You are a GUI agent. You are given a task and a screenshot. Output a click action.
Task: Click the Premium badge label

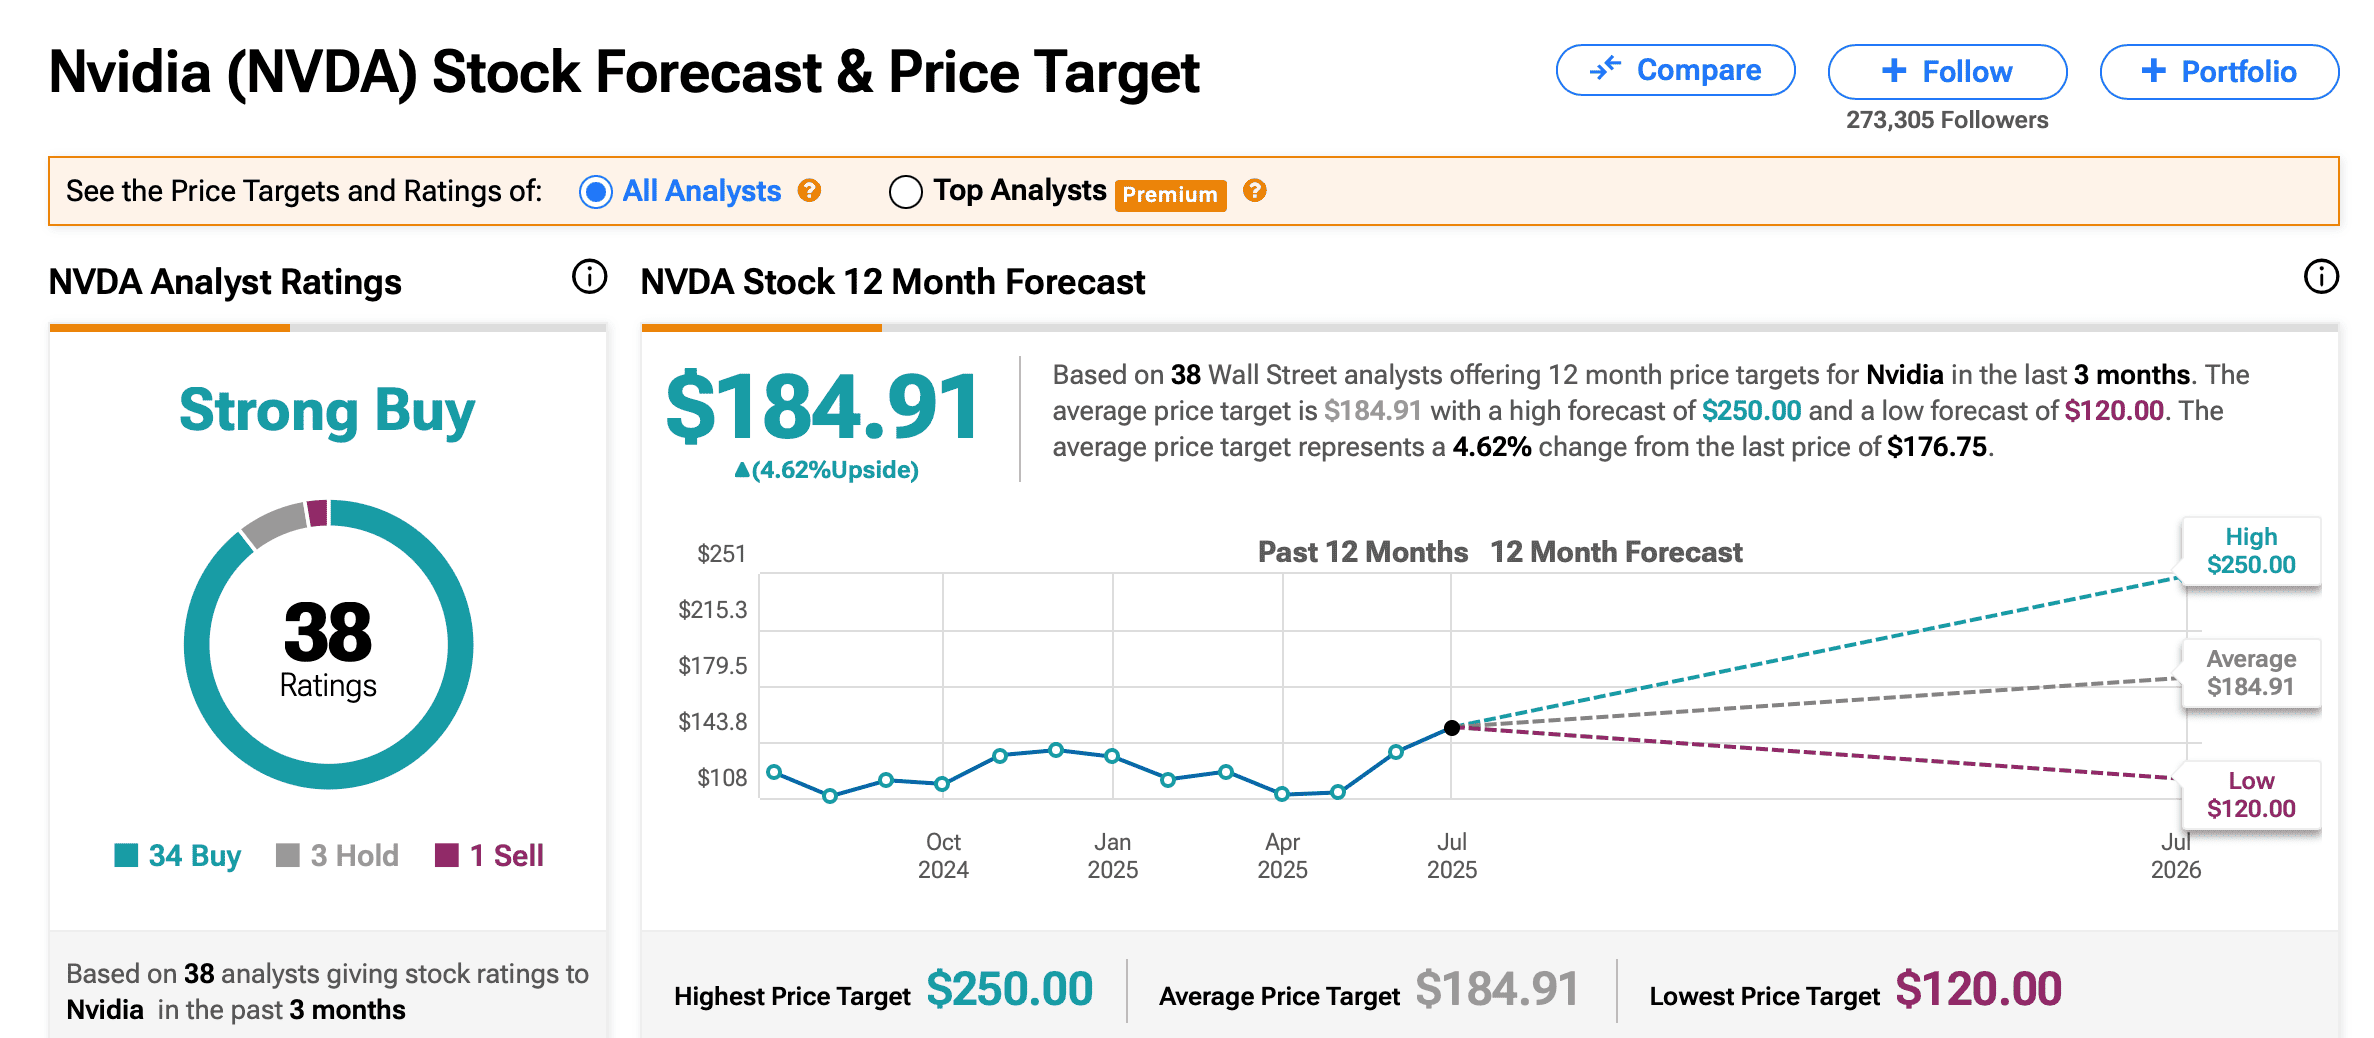(1170, 194)
